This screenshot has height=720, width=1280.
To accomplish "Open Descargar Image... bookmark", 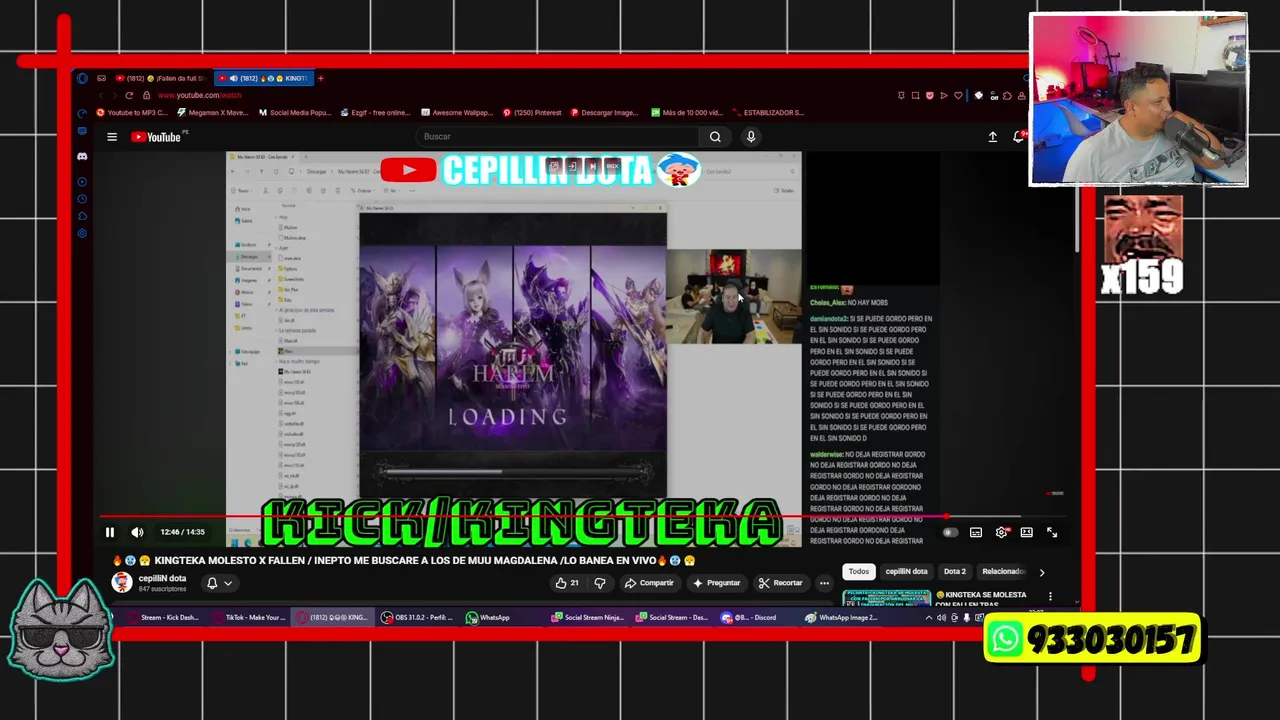I will coord(605,113).
